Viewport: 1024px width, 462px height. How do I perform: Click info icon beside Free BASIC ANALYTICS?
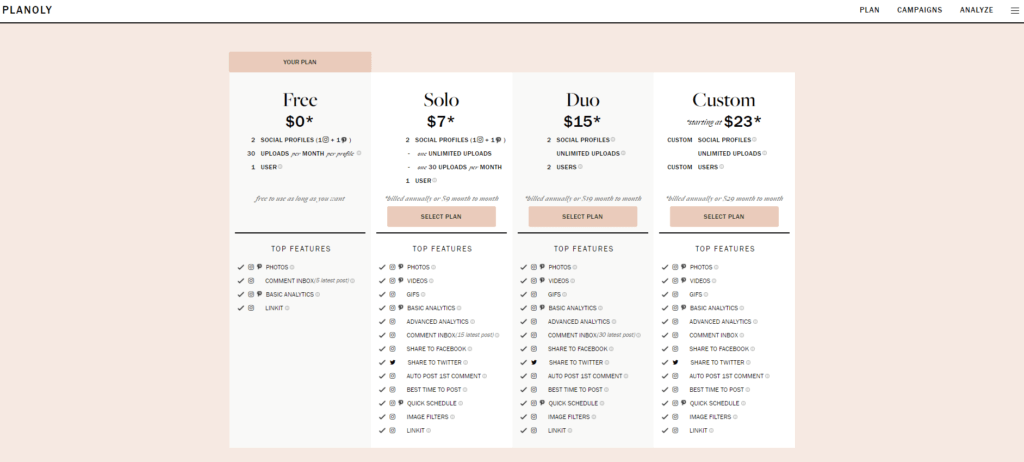(x=318, y=295)
